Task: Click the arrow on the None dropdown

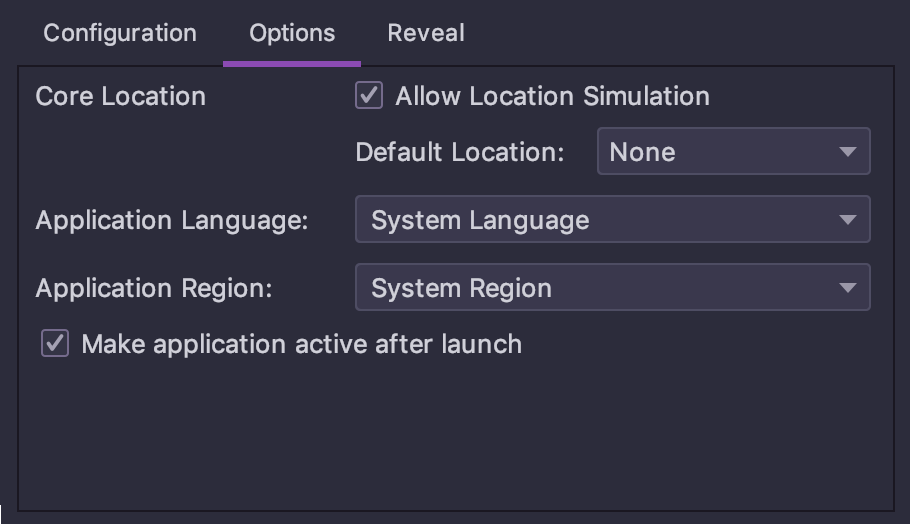Action: click(848, 152)
